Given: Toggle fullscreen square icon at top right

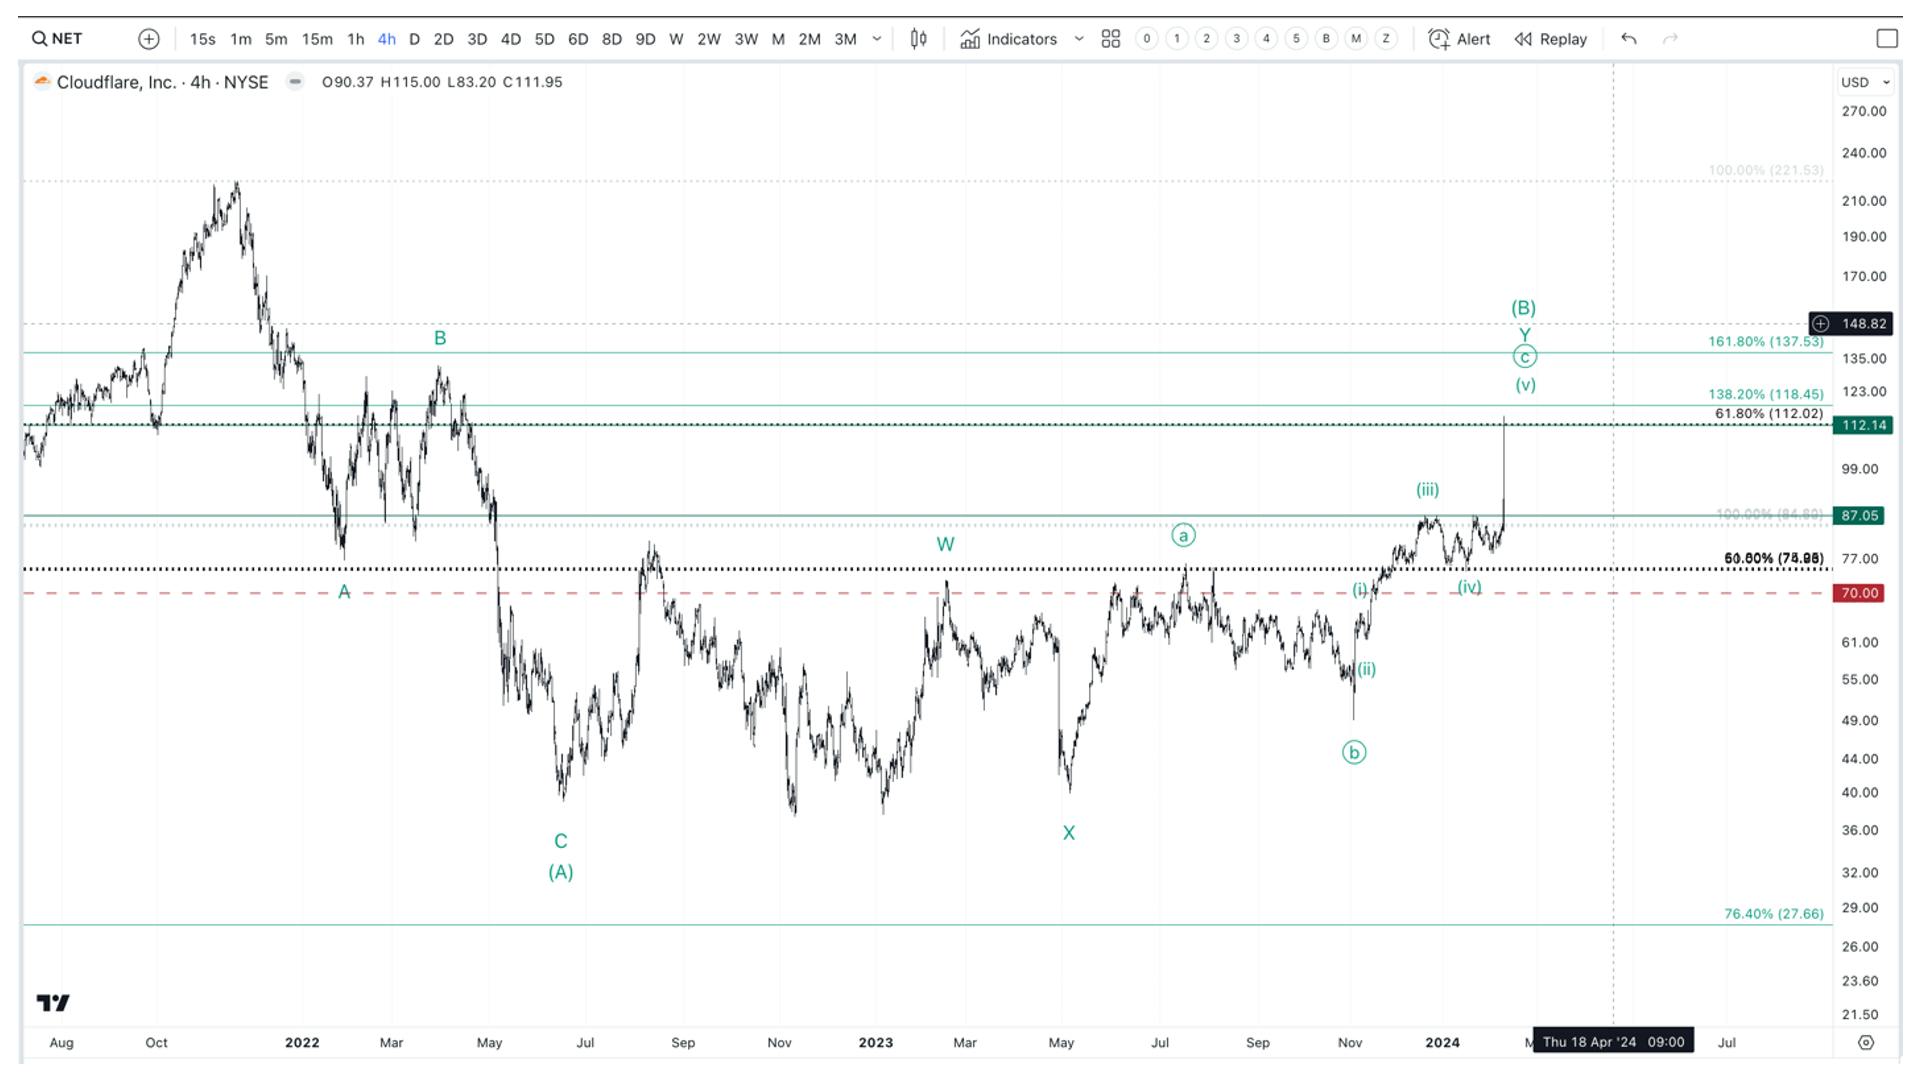Looking at the screenshot, I should coord(1887,39).
